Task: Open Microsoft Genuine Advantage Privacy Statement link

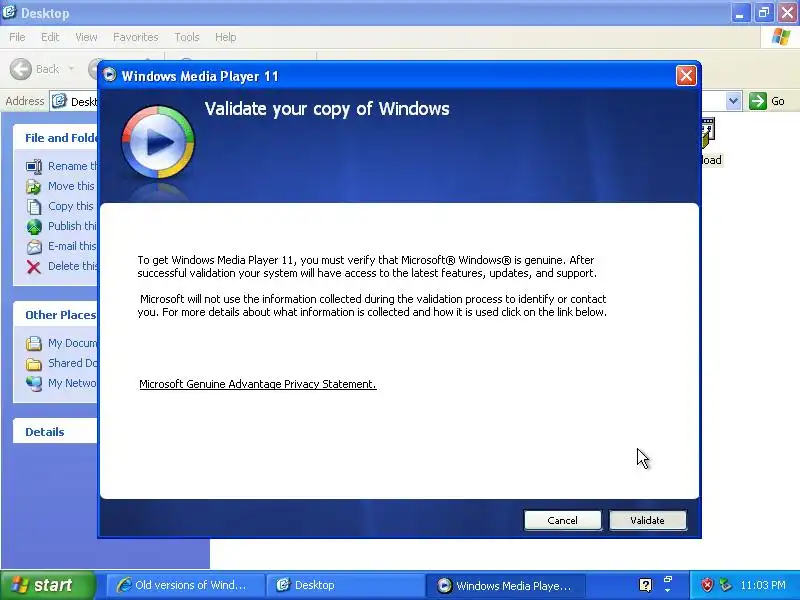Action: pos(258,384)
